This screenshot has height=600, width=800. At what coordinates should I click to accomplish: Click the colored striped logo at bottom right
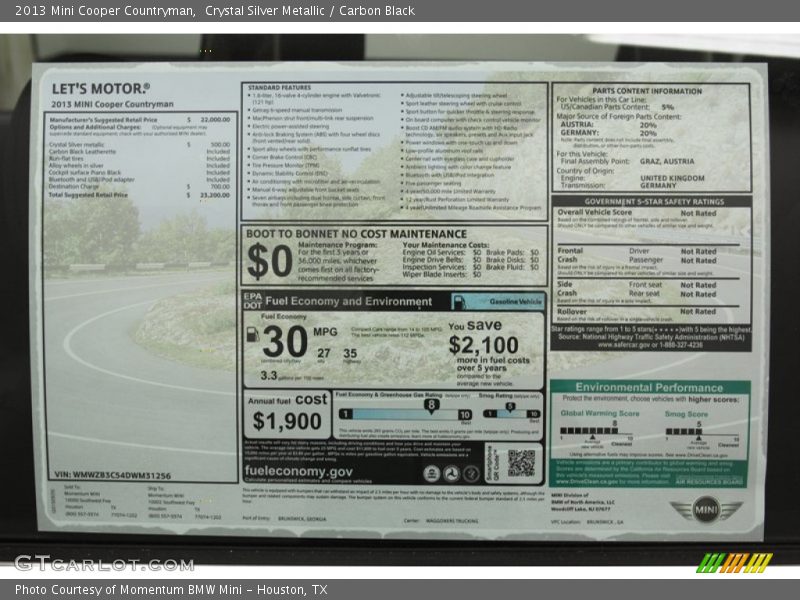coord(735,562)
